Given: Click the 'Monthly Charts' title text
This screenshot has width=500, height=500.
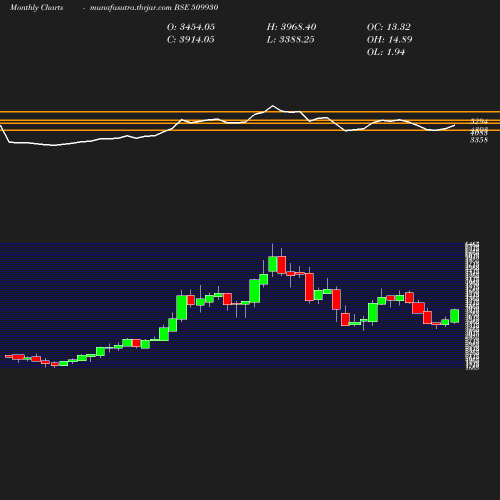Looking at the screenshot, I should tap(36, 7).
